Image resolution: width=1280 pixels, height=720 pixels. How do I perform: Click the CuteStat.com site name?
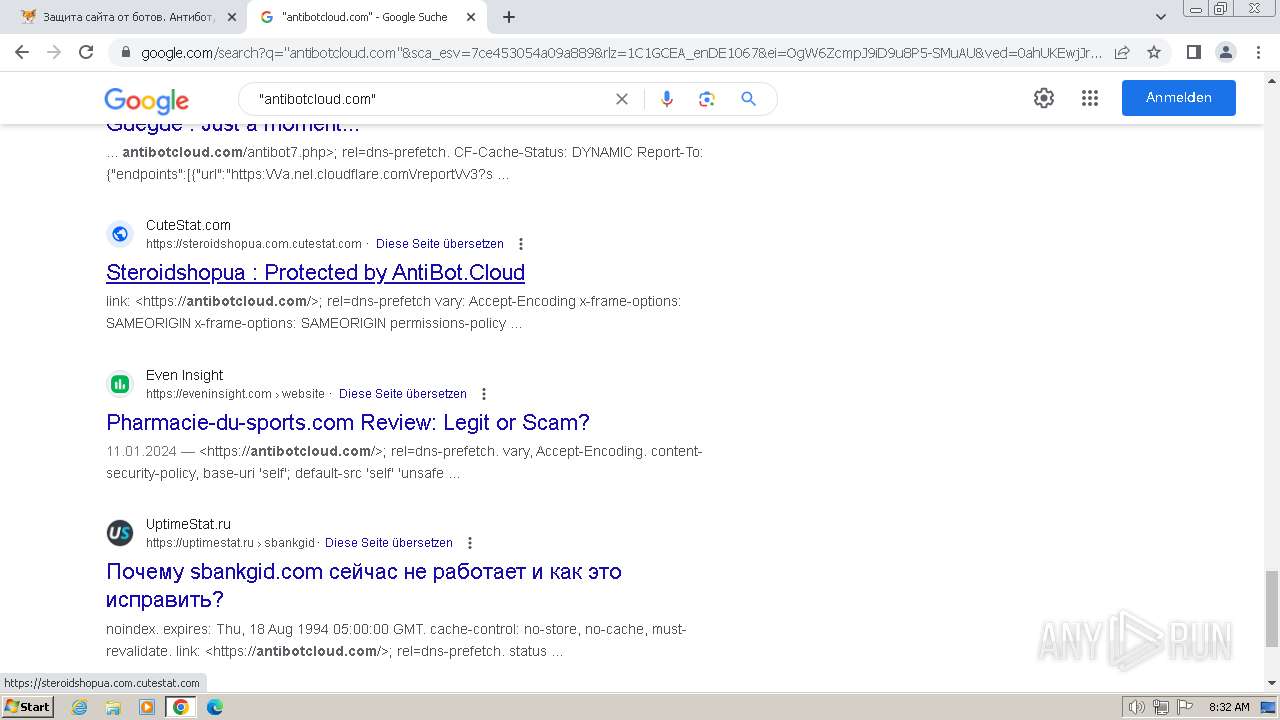[188, 225]
